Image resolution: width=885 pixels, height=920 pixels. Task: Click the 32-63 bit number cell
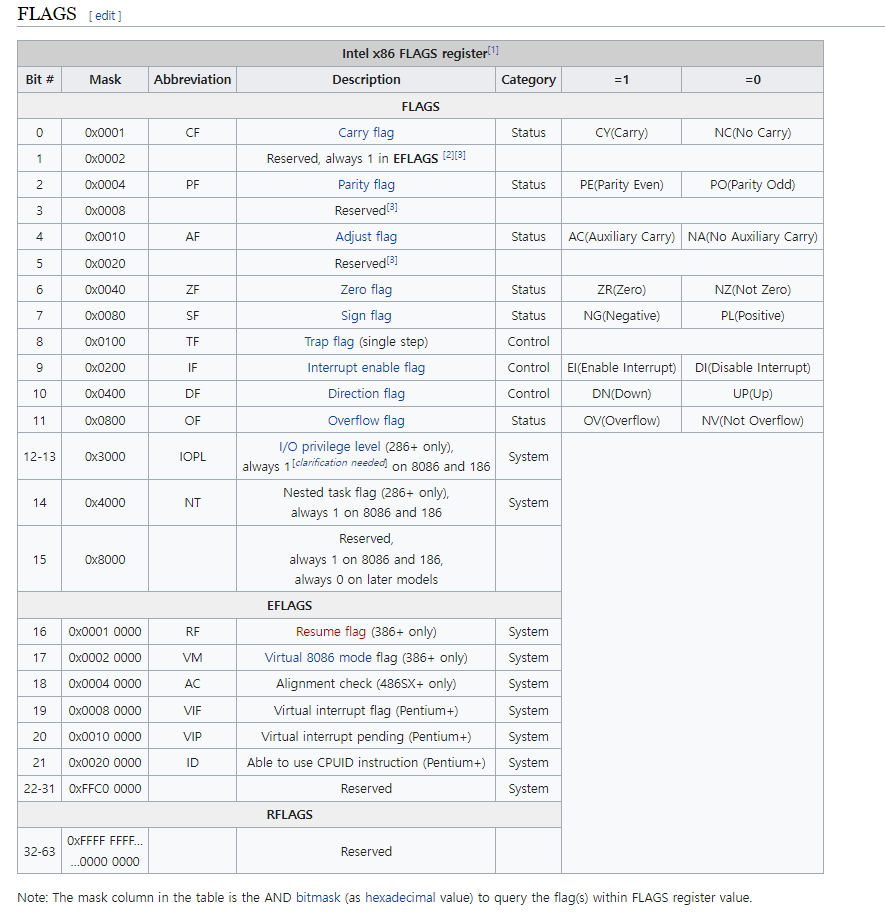(39, 851)
